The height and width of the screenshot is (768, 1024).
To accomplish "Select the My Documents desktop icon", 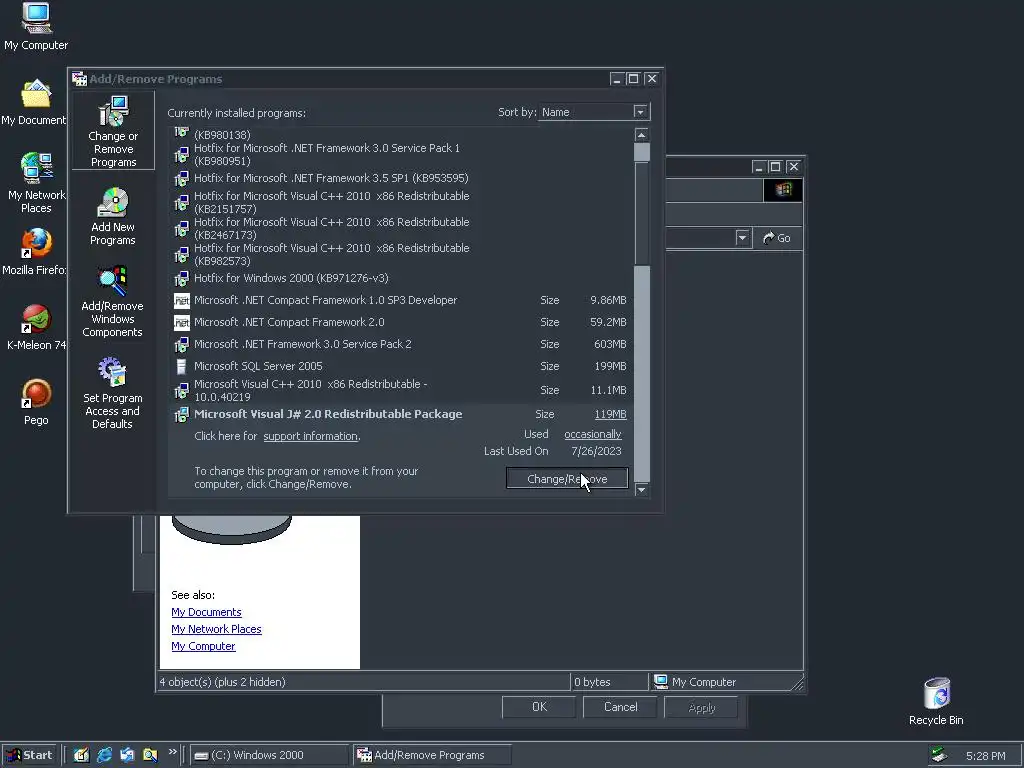I will (34, 102).
